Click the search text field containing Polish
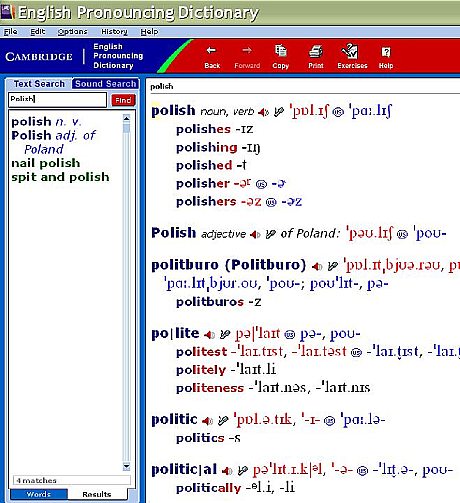Screen dimensions: 460x503 pos(57,99)
